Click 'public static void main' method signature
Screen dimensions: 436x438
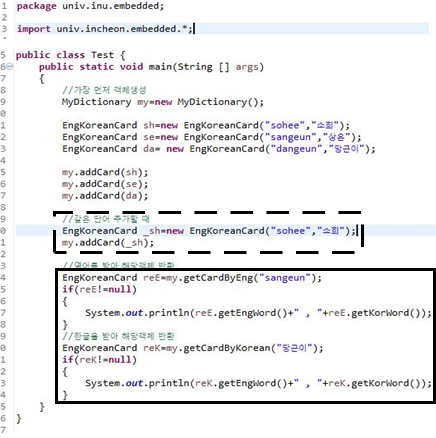[x=151, y=67]
